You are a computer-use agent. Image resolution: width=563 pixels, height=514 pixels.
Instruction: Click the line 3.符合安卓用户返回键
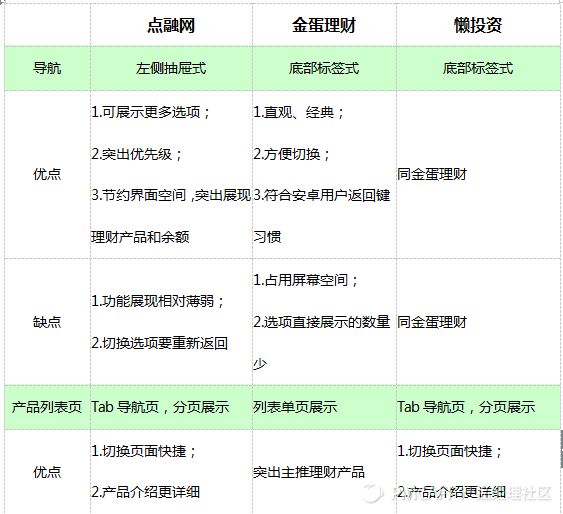point(322,196)
